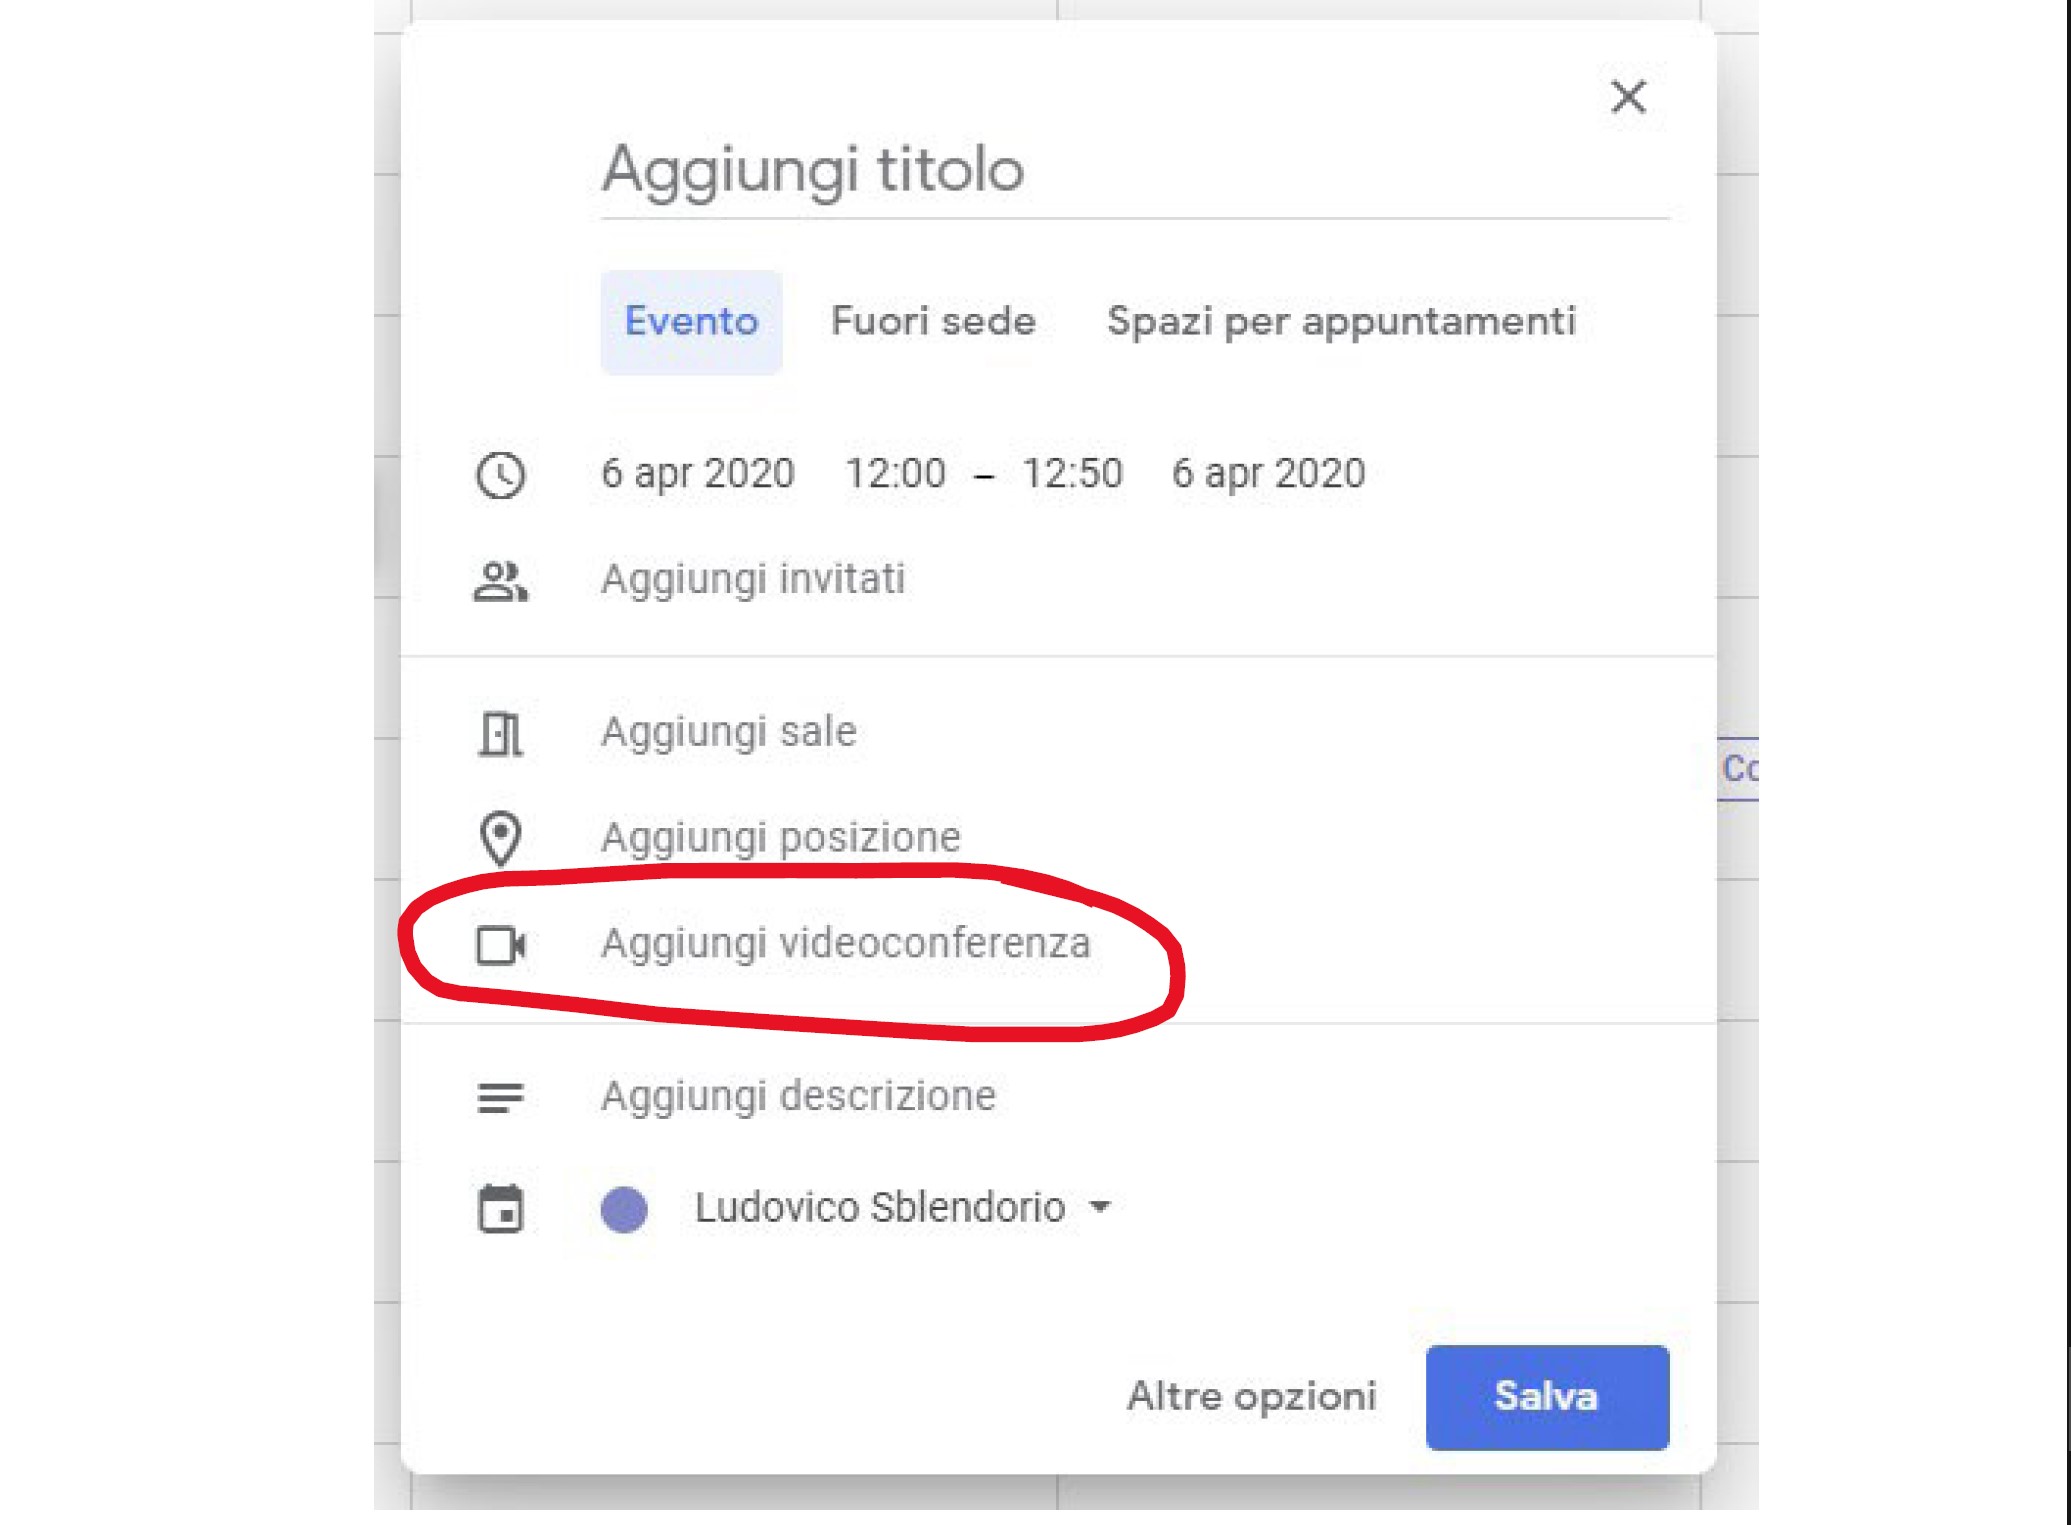Click the video camera icon

pos(501,945)
